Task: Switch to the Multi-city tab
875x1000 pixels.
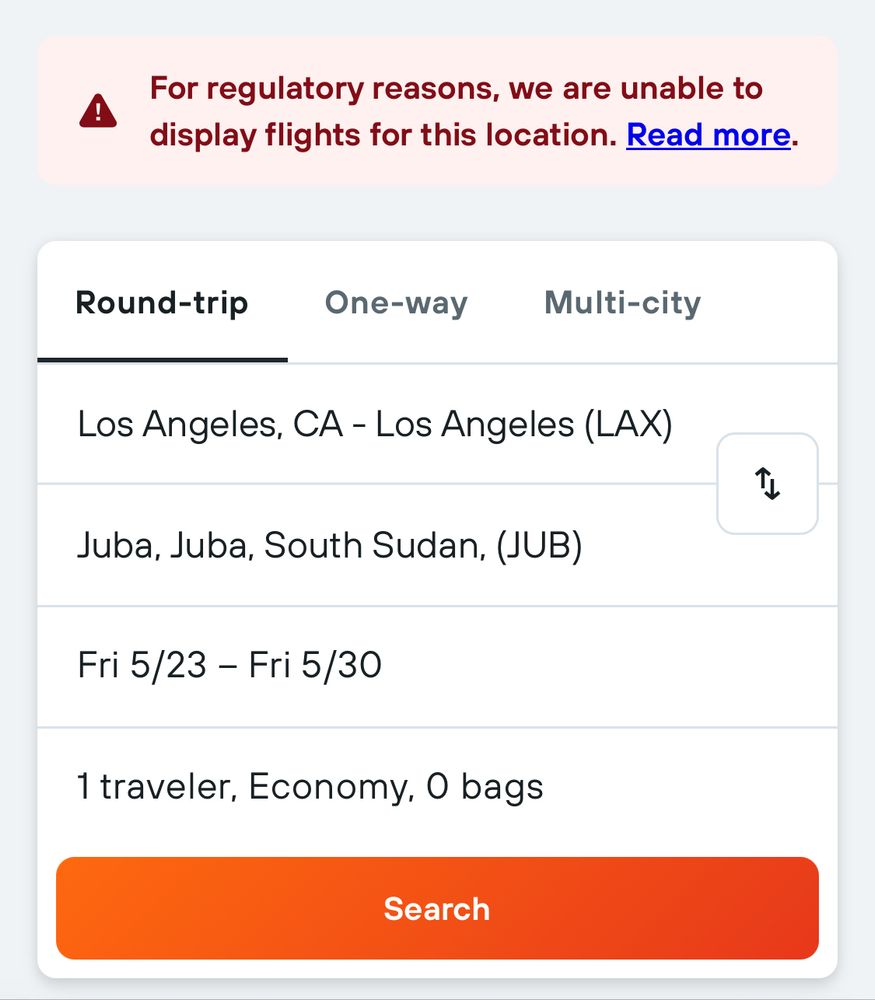Action: (622, 302)
